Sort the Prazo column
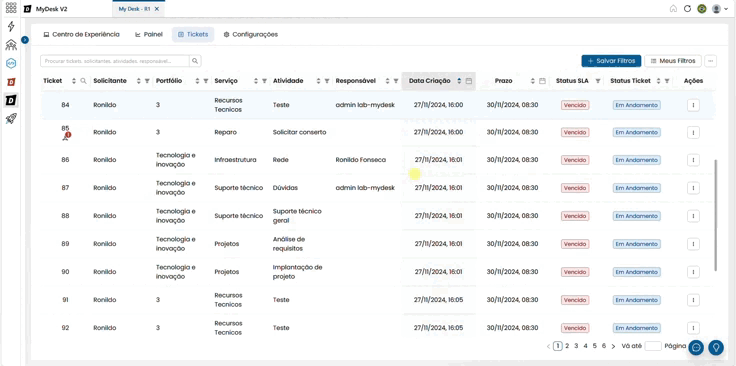The width and height of the screenshot is (736, 366). [x=533, y=81]
